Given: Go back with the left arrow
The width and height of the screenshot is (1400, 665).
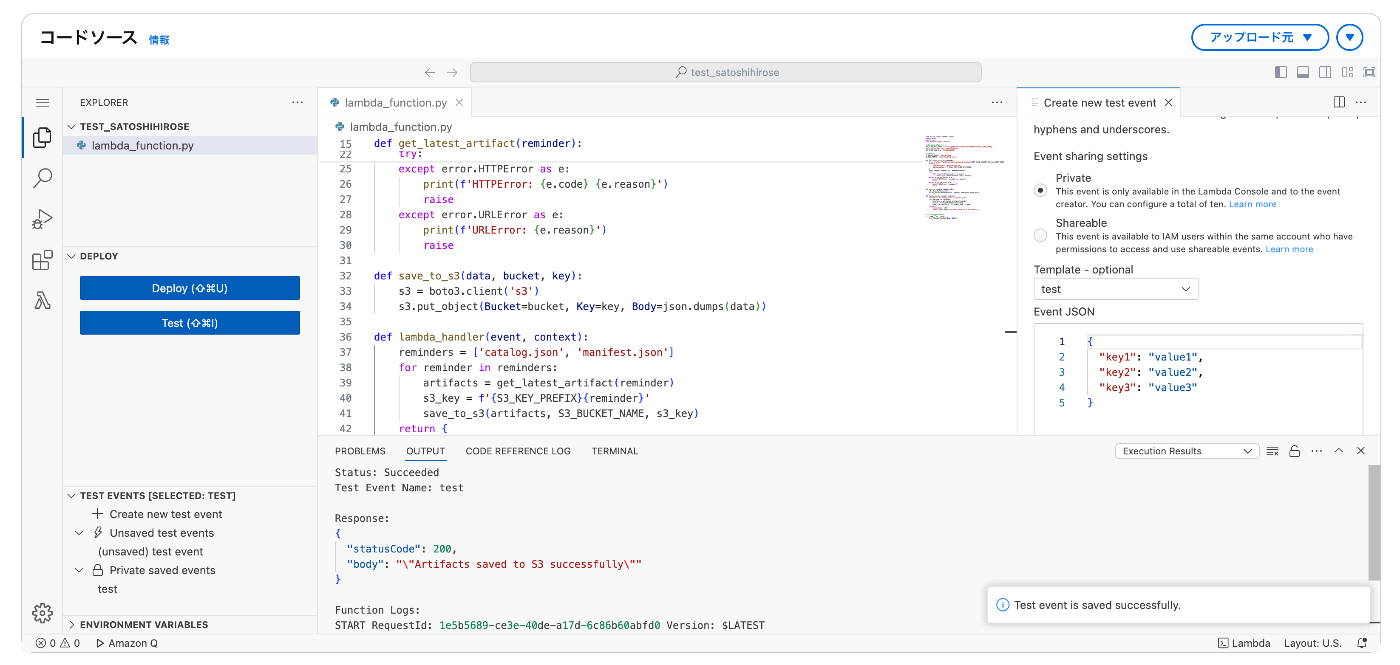Looking at the screenshot, I should (430, 72).
